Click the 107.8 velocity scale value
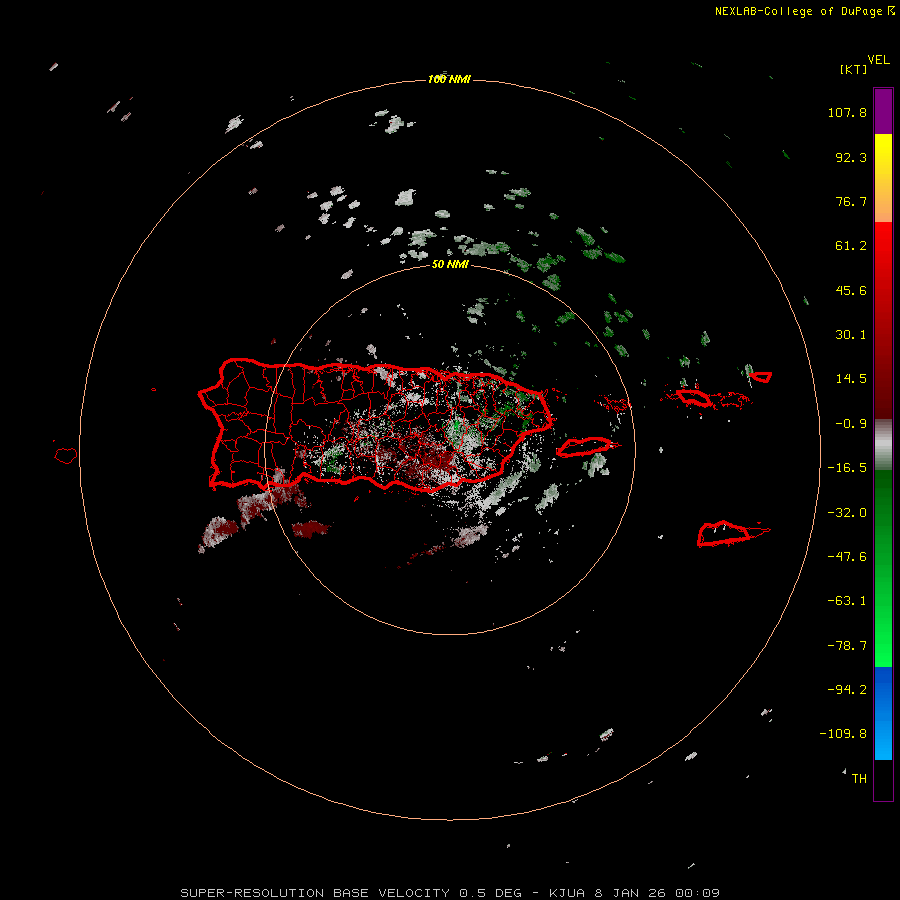This screenshot has height=900, width=900. (847, 112)
